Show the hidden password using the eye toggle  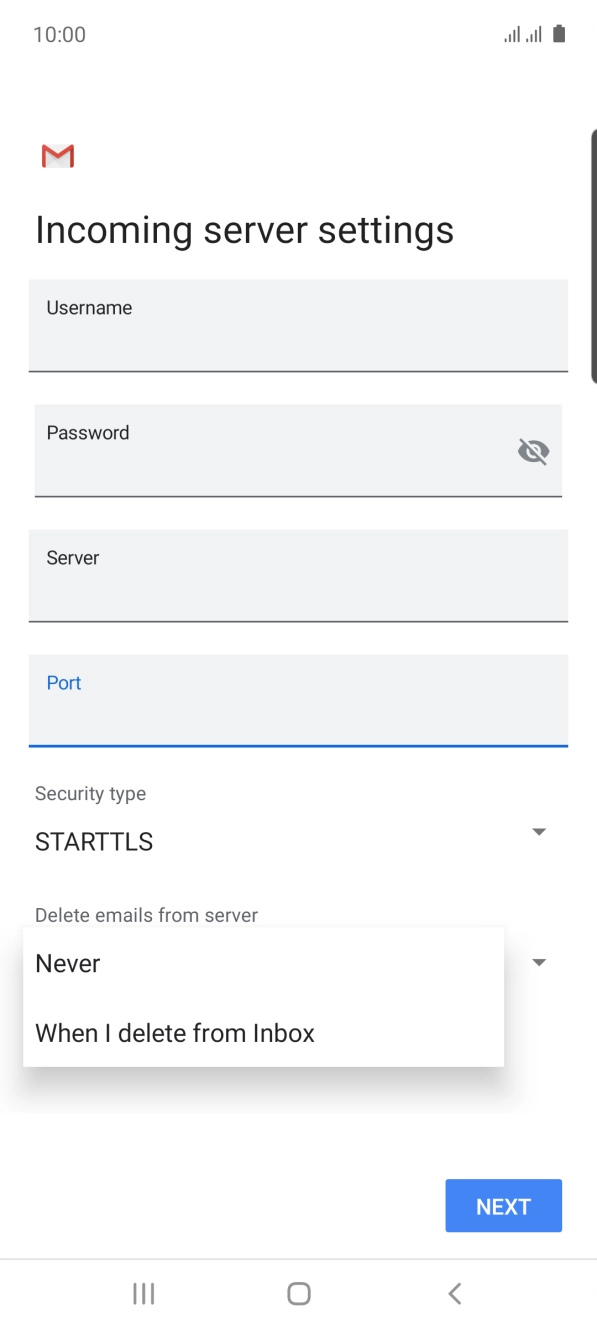[x=533, y=451]
